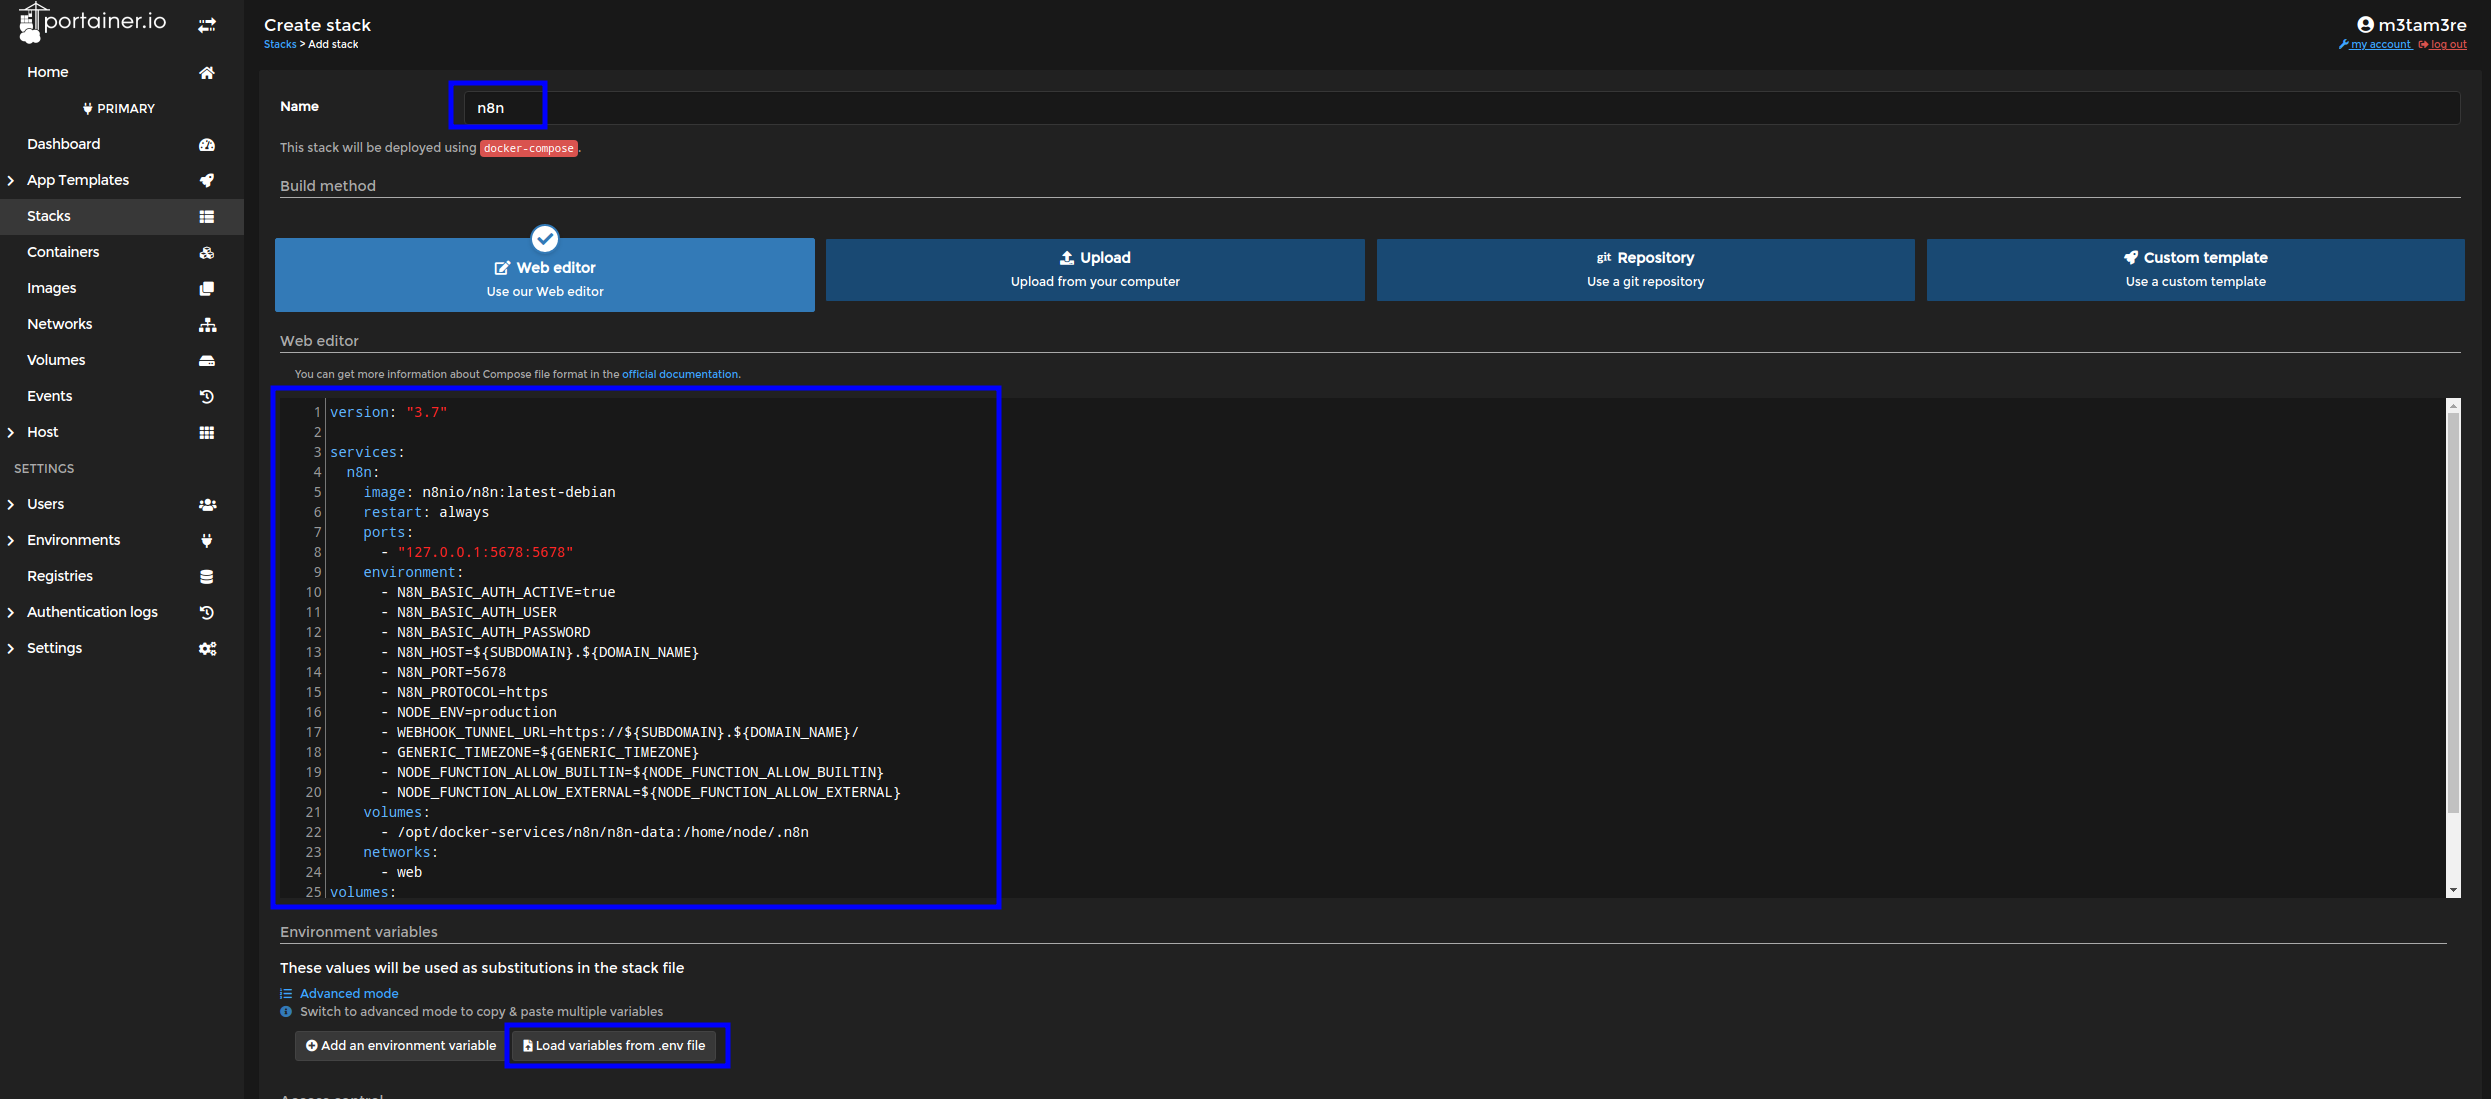Click the docker-compose red label
2491x1099 pixels.
pyautogui.click(x=529, y=148)
